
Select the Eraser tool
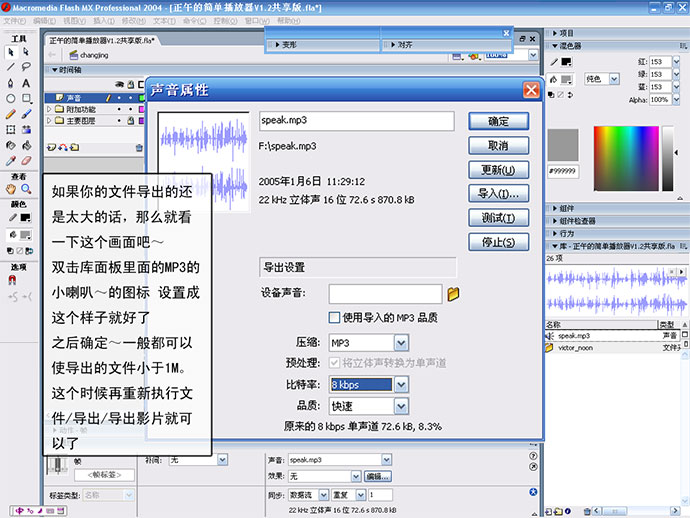(x=26, y=161)
